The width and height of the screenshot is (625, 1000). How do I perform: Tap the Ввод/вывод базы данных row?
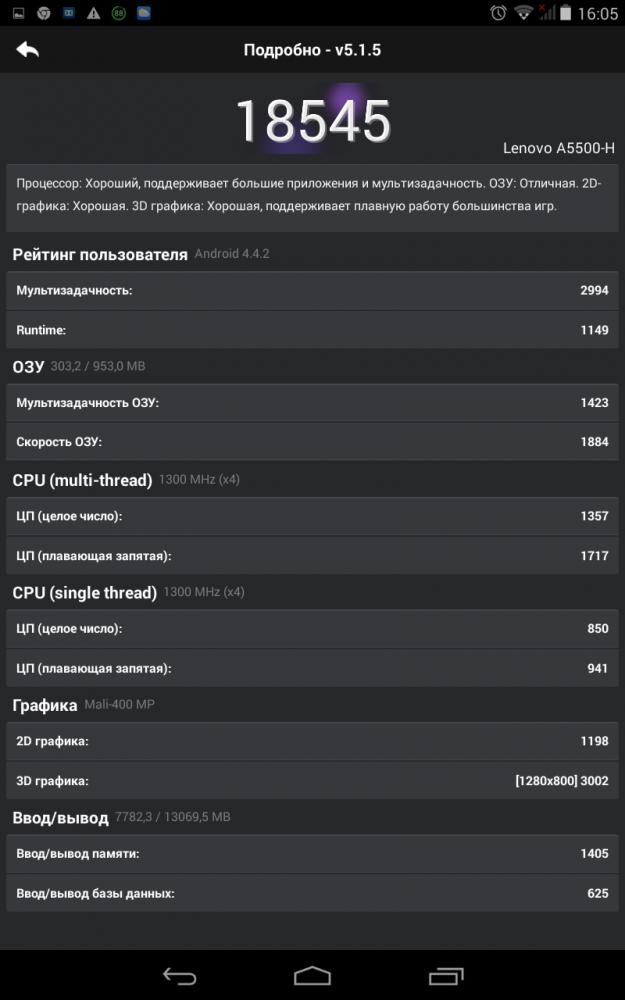coord(312,893)
